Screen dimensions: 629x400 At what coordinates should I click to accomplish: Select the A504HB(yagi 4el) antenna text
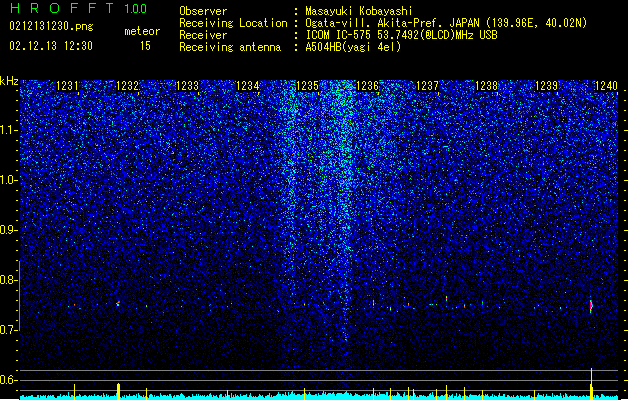[353, 47]
